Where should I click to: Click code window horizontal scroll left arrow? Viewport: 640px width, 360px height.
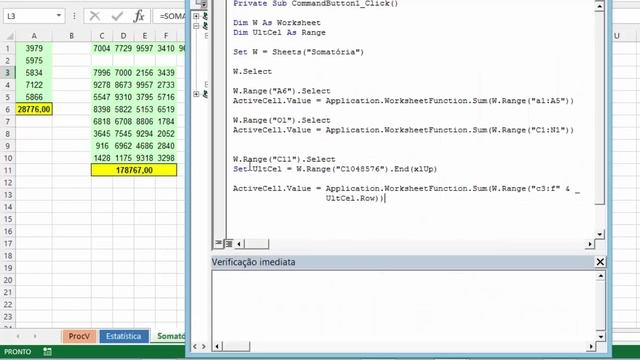coord(239,244)
